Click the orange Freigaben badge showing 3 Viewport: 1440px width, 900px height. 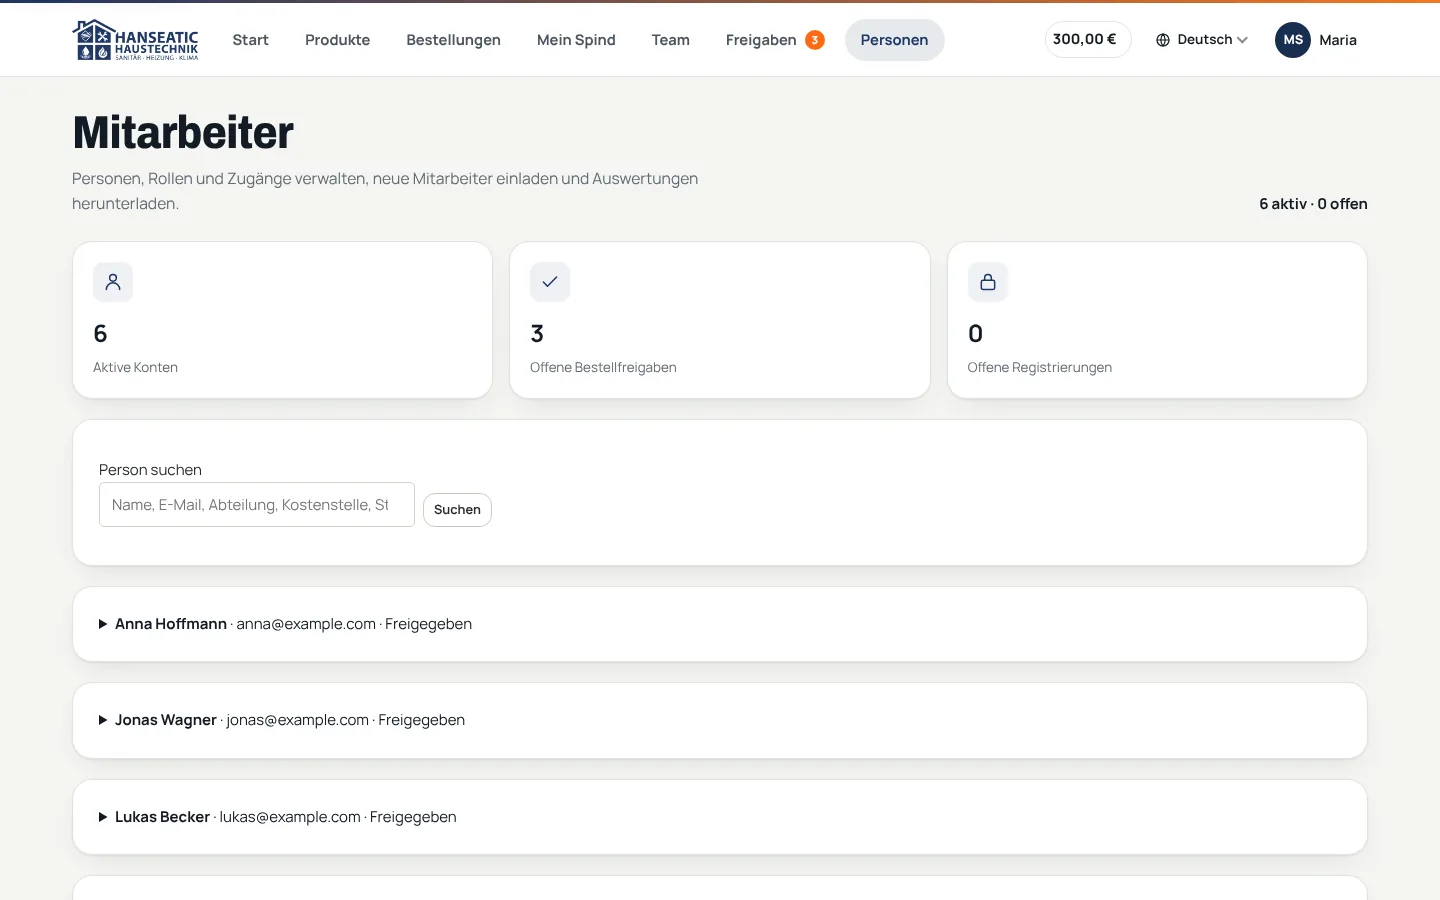pyautogui.click(x=815, y=40)
